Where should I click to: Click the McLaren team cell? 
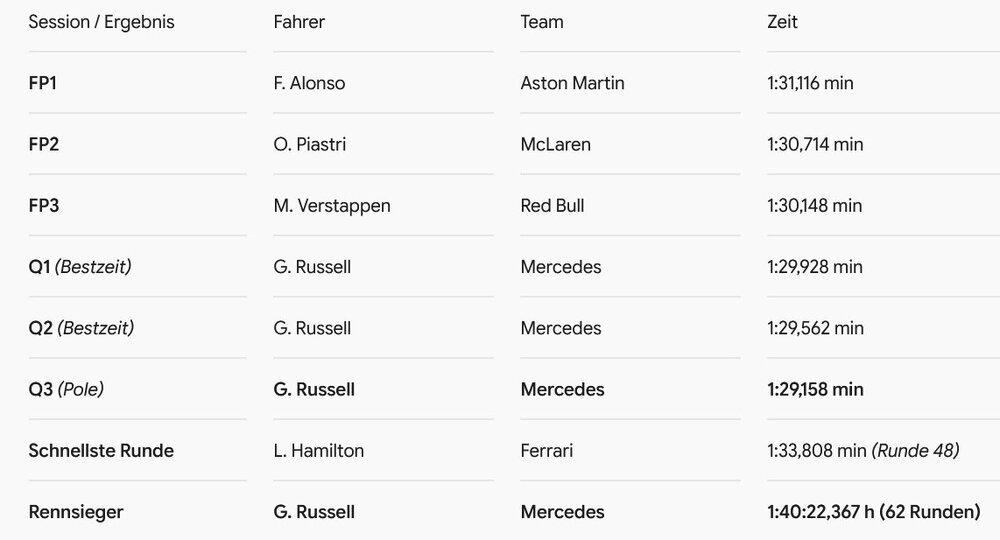click(555, 144)
